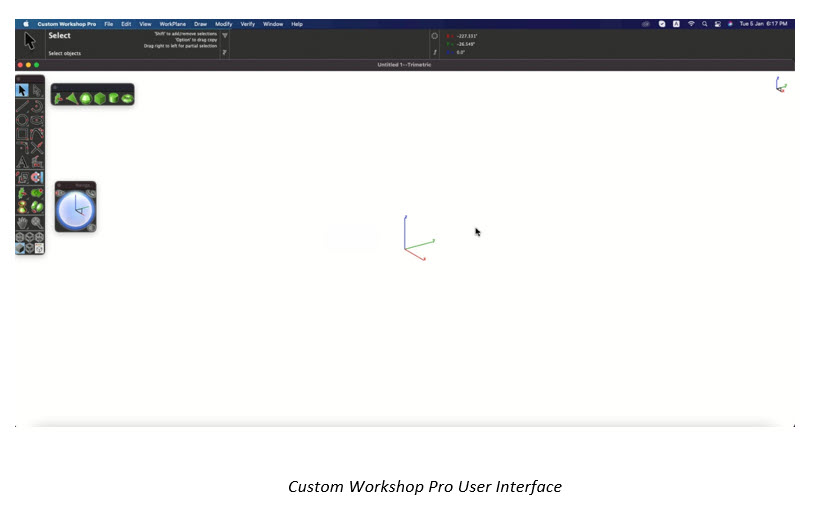
Task: Select the arrow Select tool in tool palette
Action: [22, 91]
